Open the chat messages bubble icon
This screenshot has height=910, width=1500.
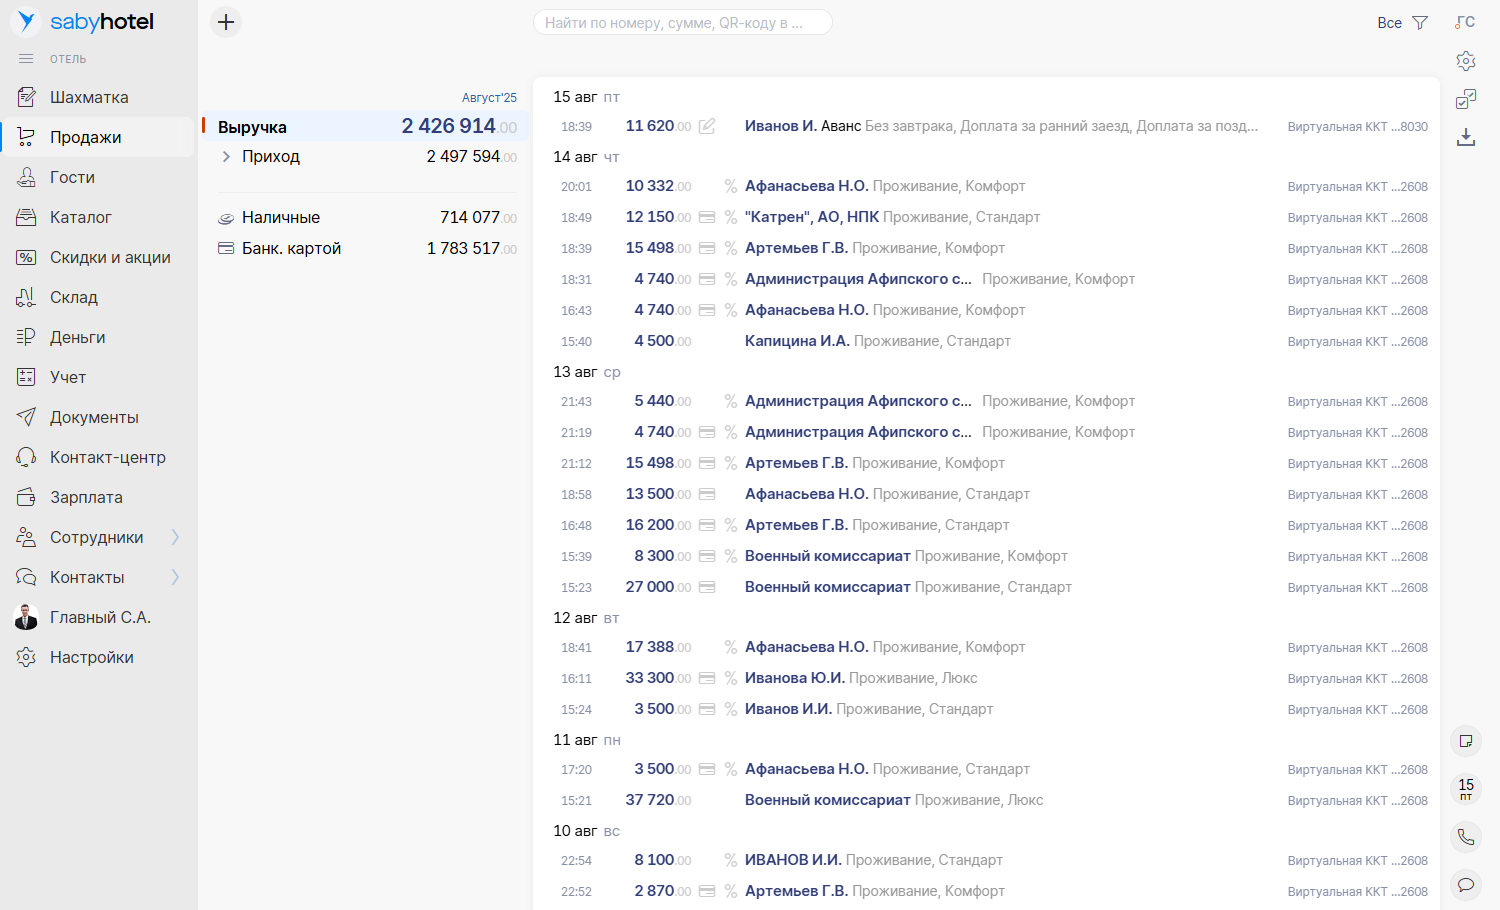1466,885
